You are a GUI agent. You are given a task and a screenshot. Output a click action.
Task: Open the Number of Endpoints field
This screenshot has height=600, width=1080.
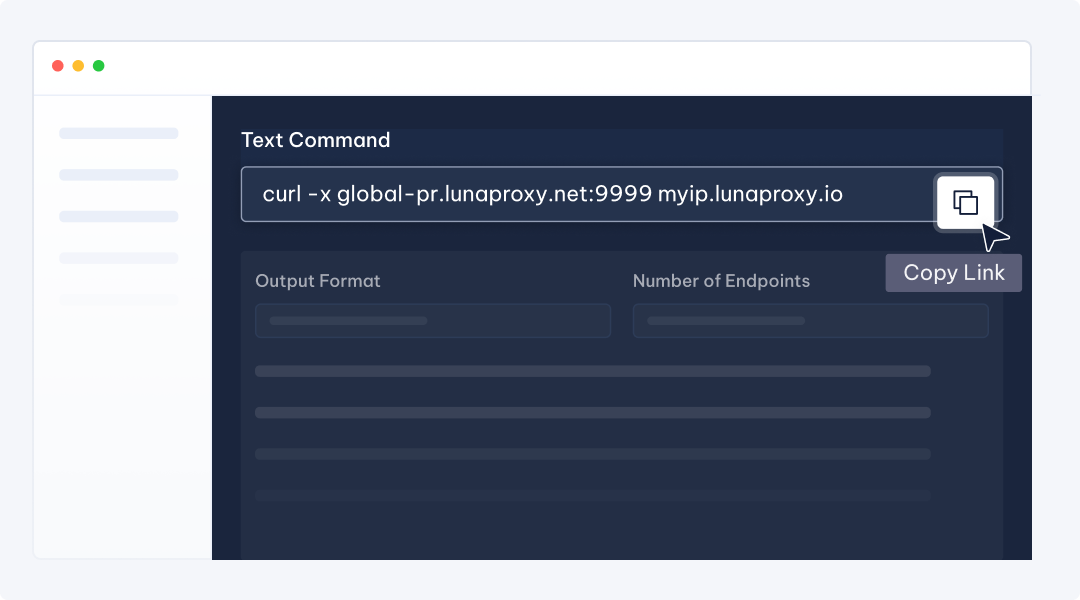[x=810, y=321]
